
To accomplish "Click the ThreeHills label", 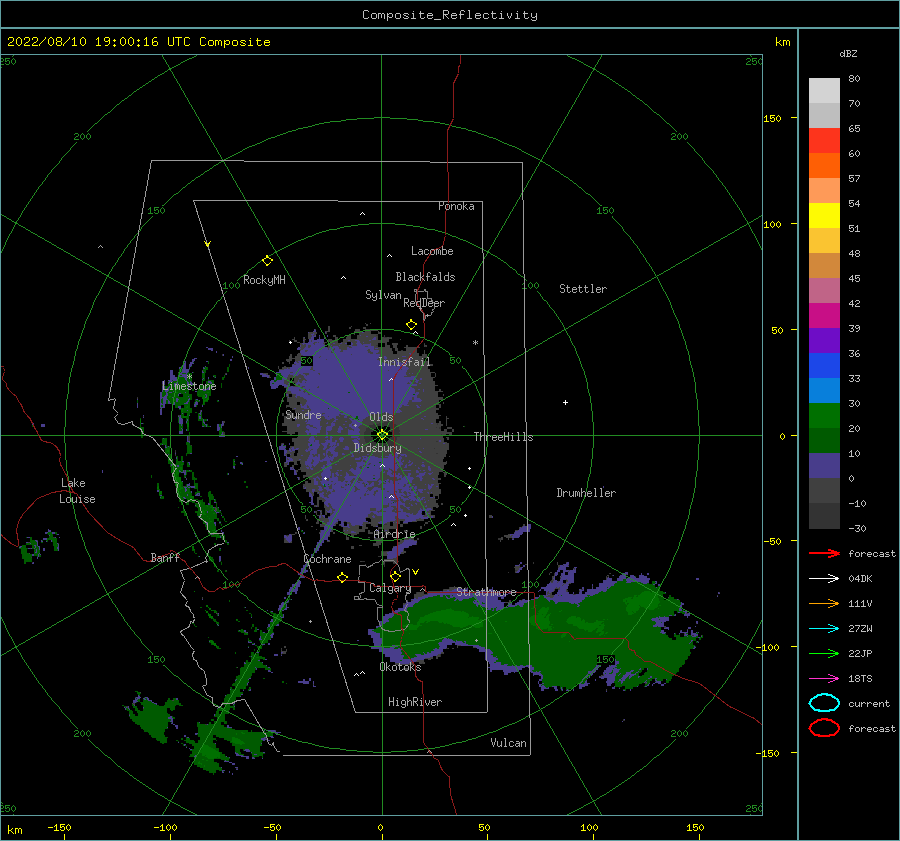I will [x=503, y=437].
